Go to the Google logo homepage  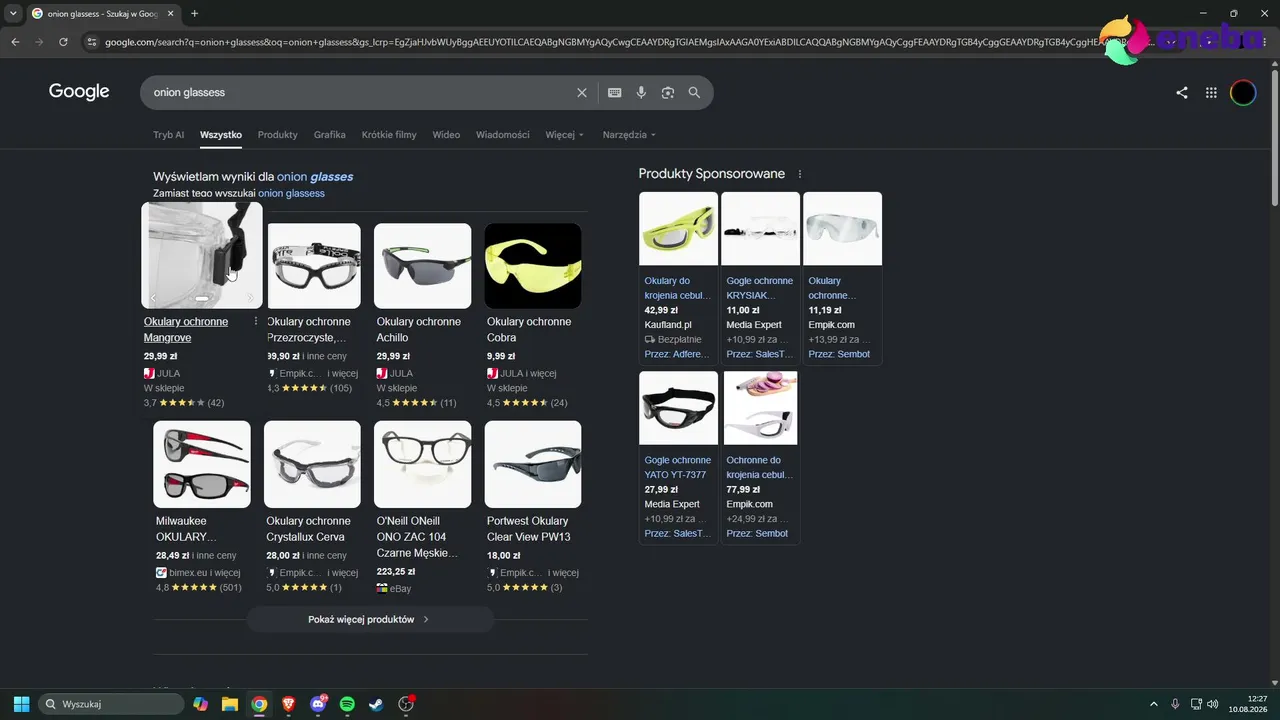79,92
